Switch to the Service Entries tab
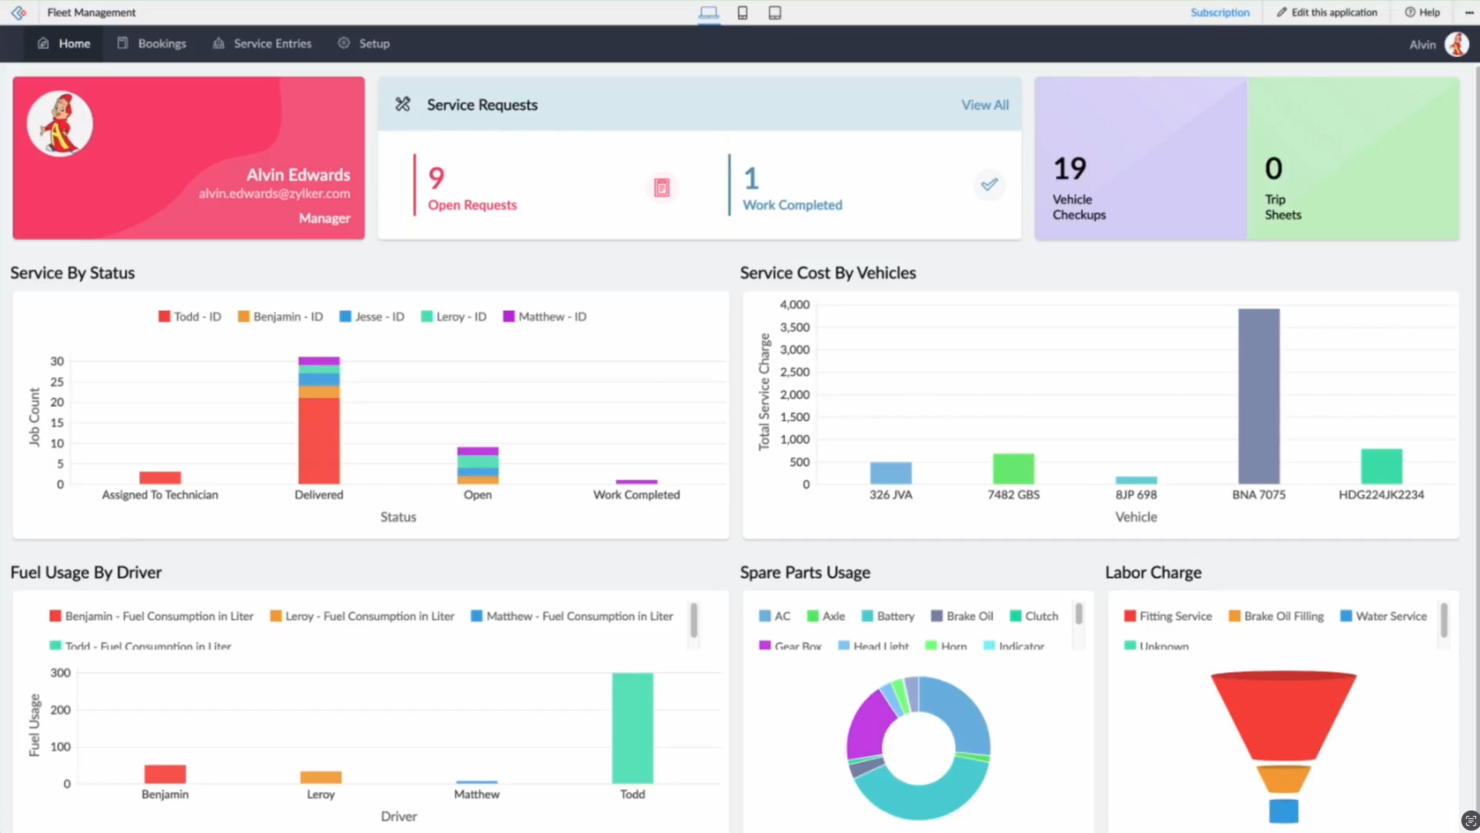The height and width of the screenshot is (833, 1480). (262, 43)
